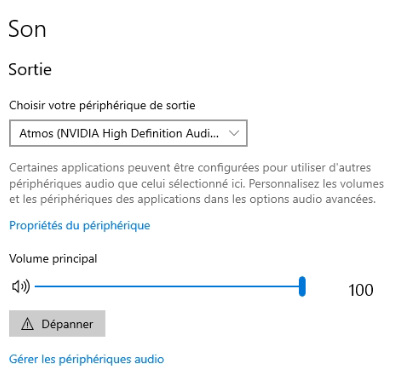Click the volume value 100
The height and width of the screenshot is (378, 400).
coord(361,290)
